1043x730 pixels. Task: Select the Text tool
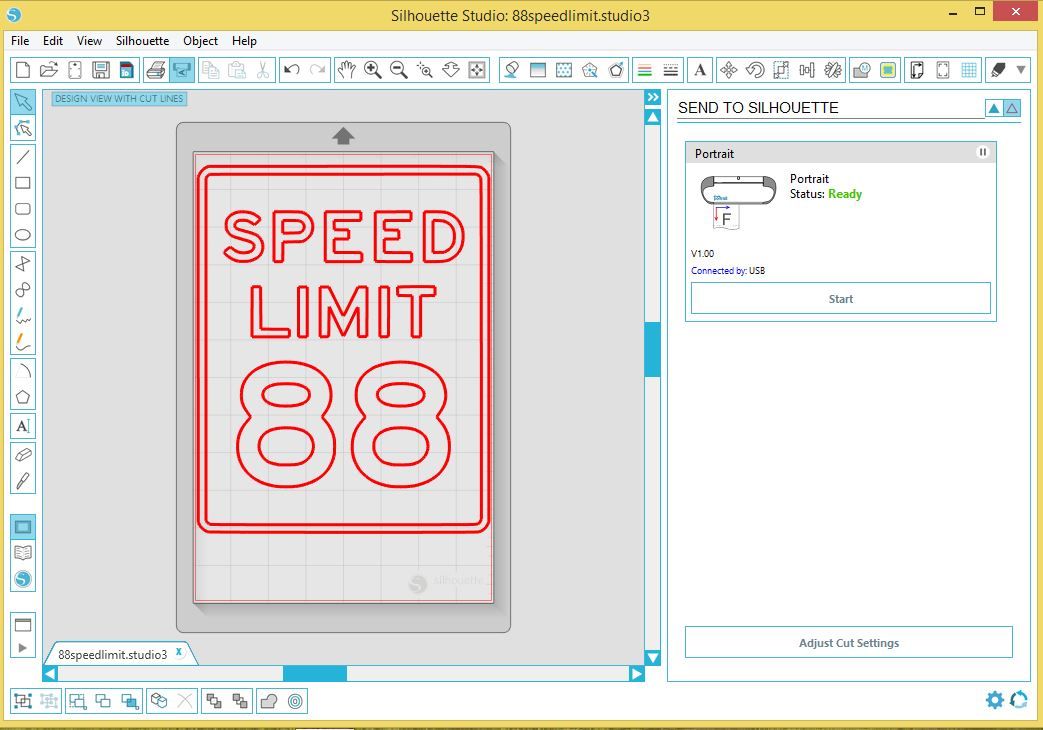pyautogui.click(x=22, y=426)
